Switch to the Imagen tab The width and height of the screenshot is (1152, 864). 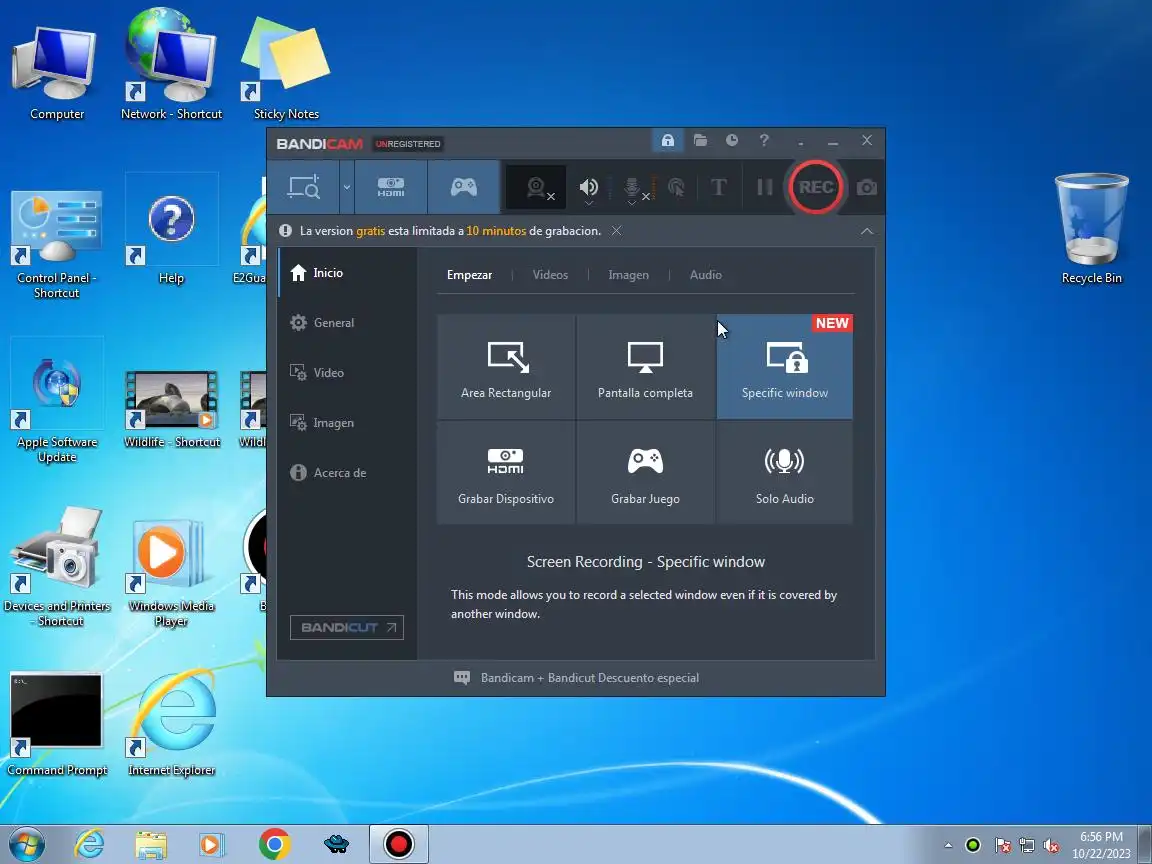click(x=628, y=275)
